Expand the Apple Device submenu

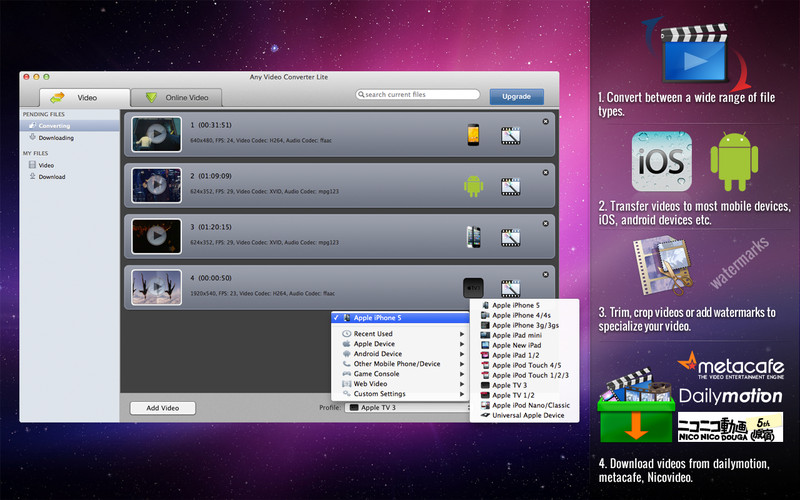(400, 344)
